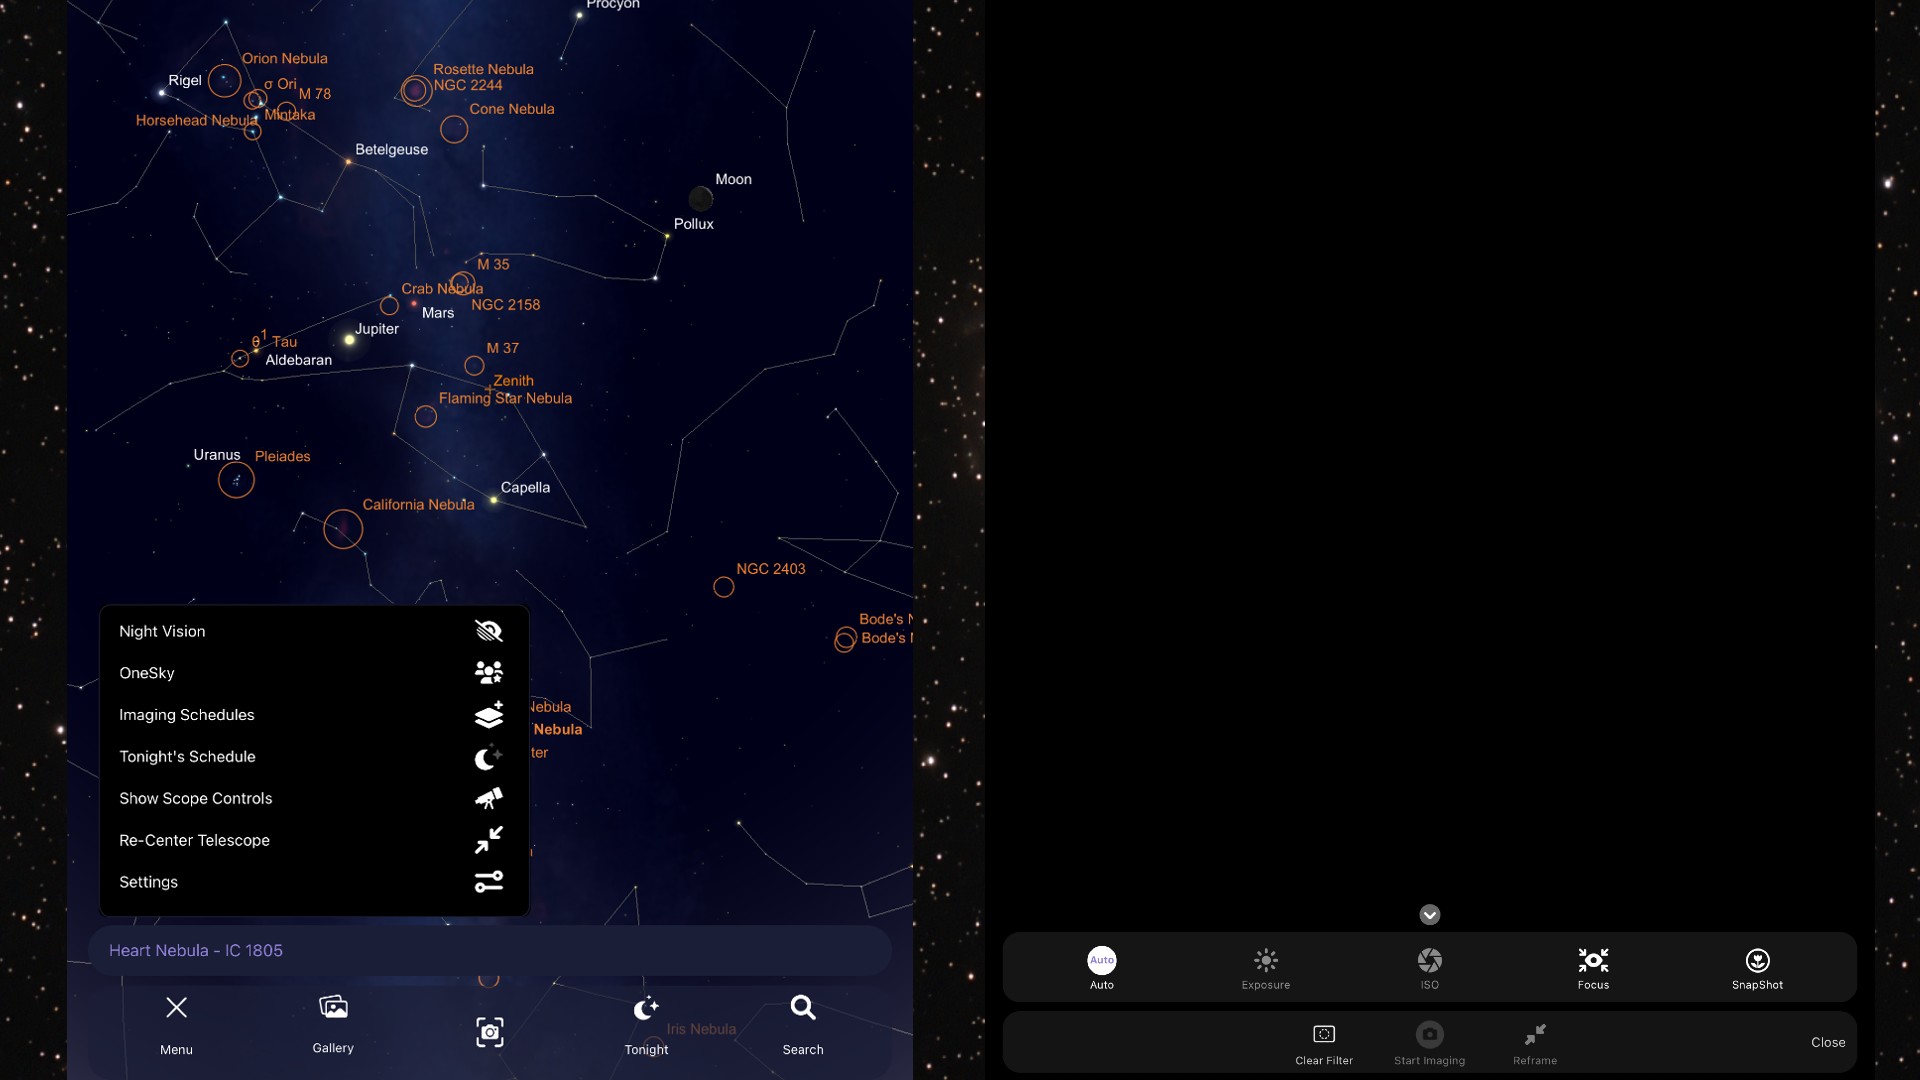Select the OneSky community icon
Screen dimensions: 1920x1080
pyautogui.click(x=488, y=673)
